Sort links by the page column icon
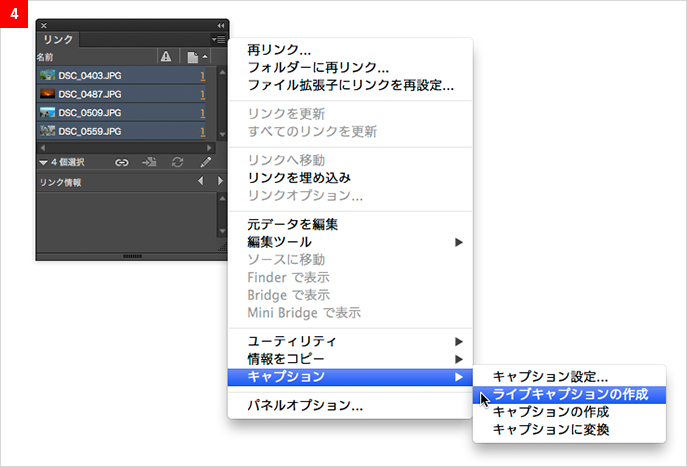This screenshot has width=687, height=467. pos(191,57)
